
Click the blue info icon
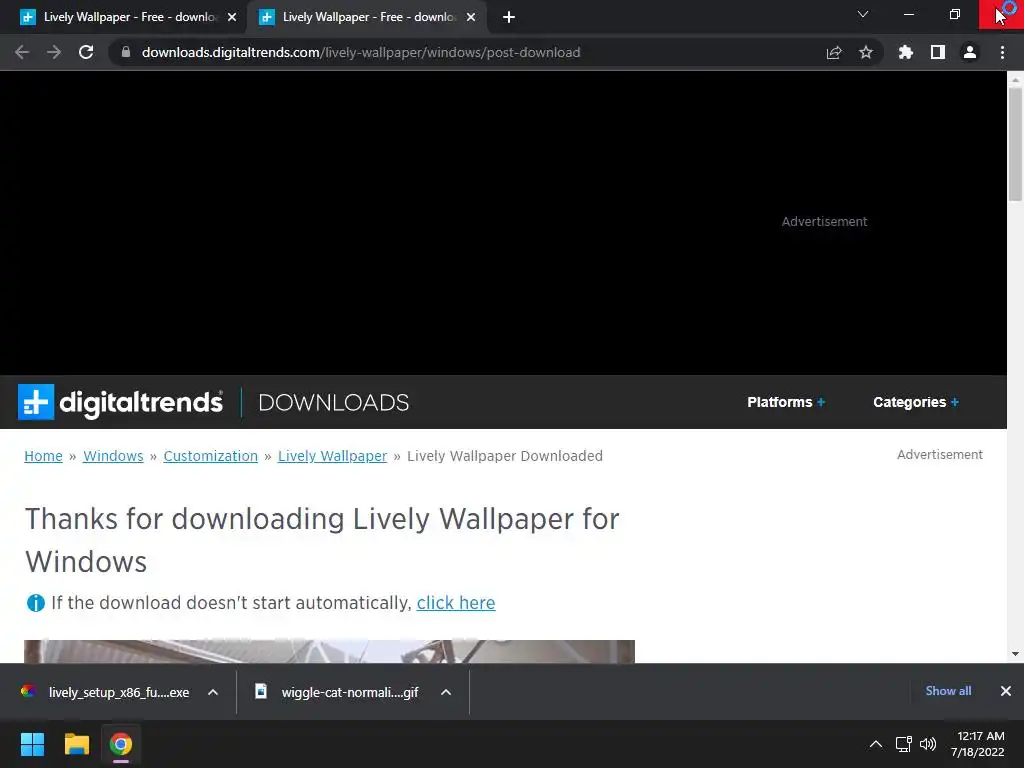click(35, 603)
